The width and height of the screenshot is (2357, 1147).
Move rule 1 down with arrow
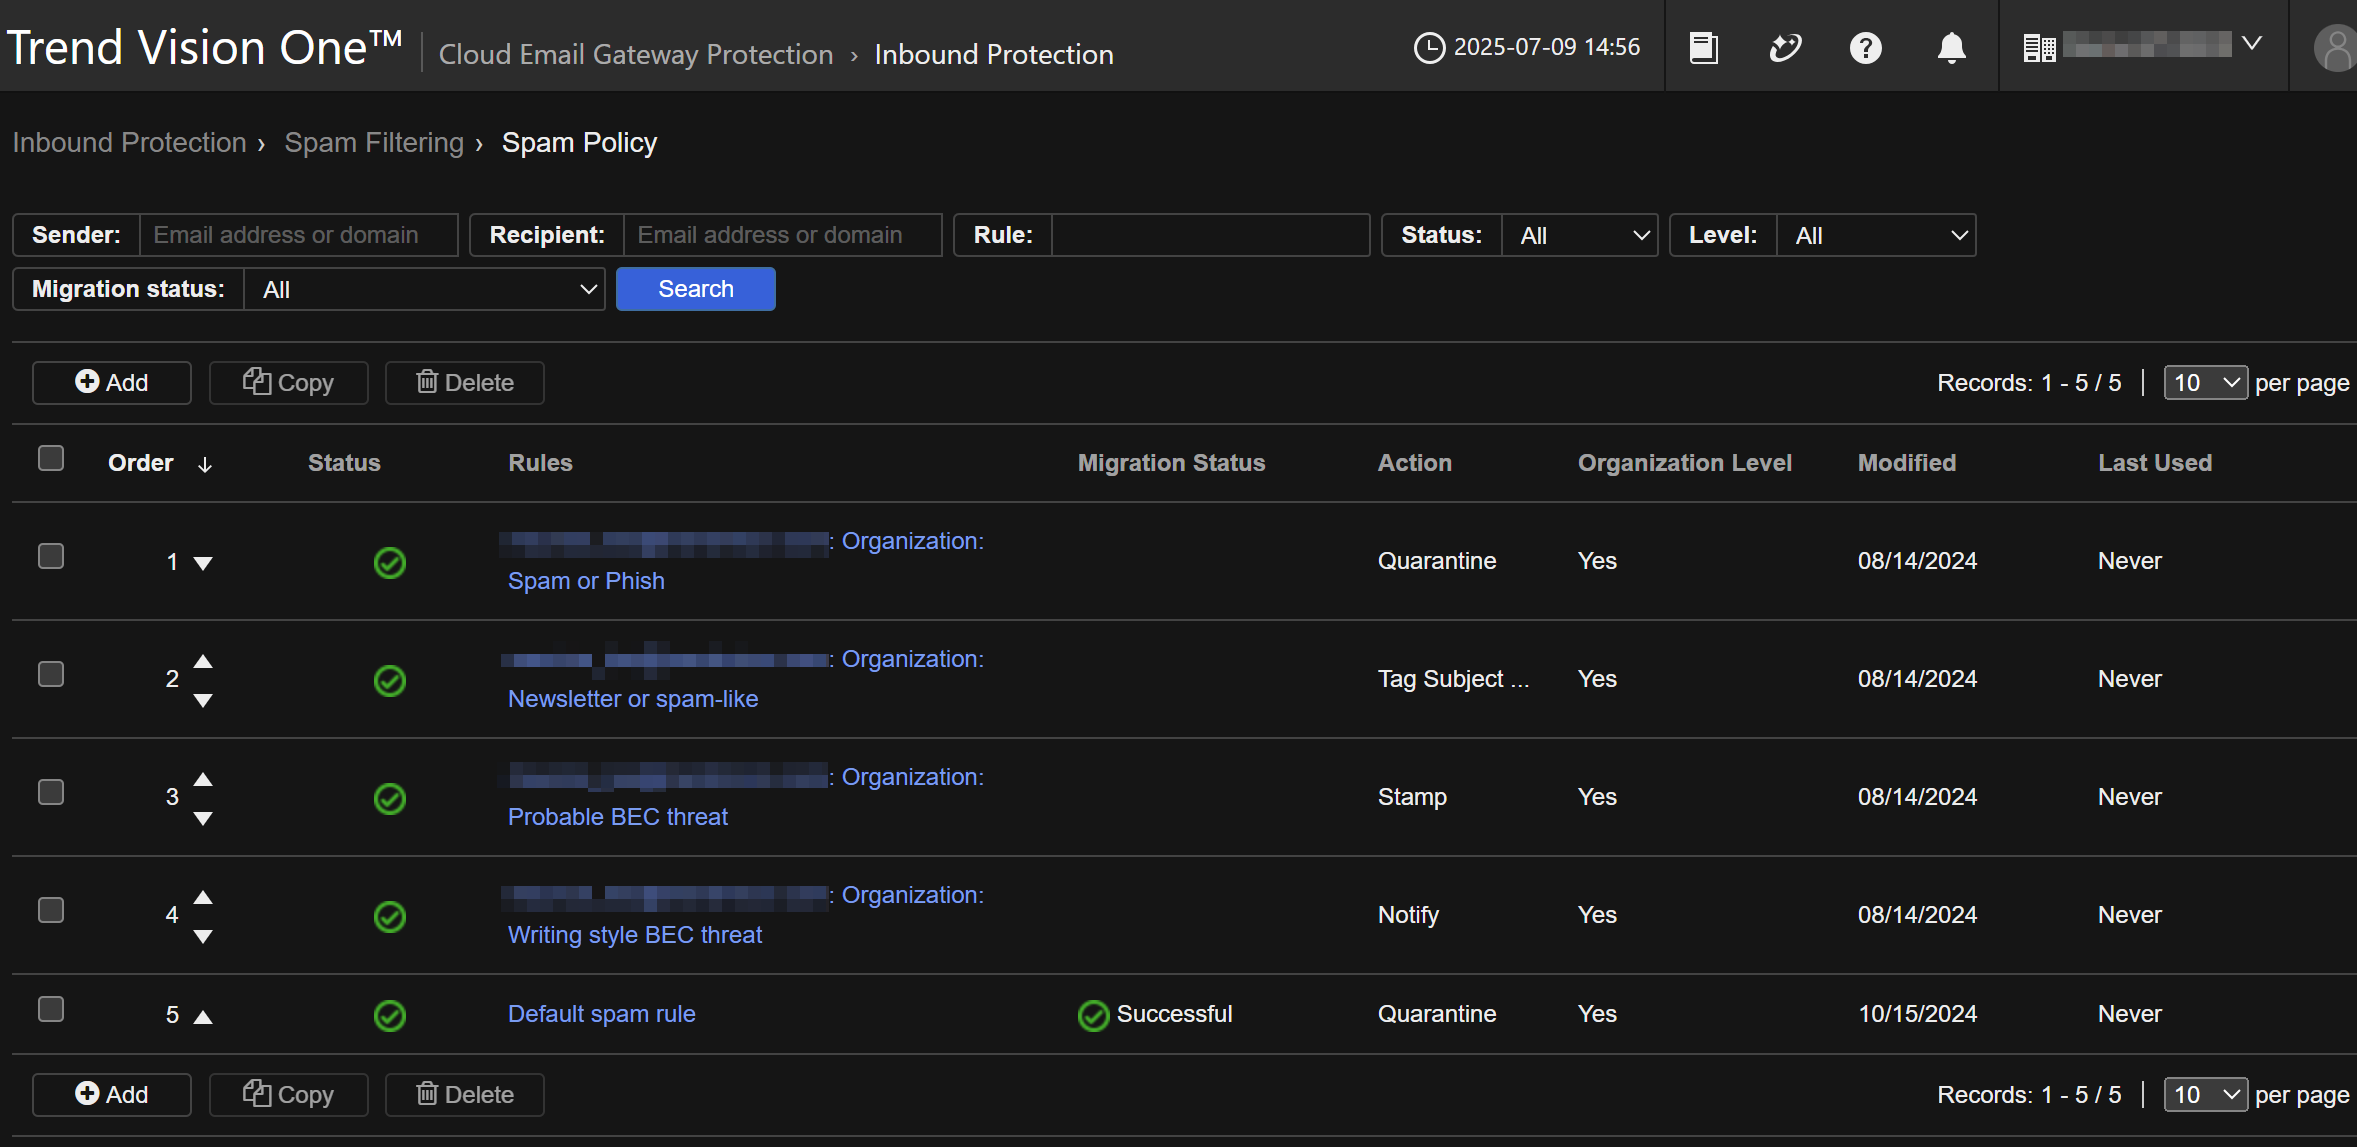[203, 563]
